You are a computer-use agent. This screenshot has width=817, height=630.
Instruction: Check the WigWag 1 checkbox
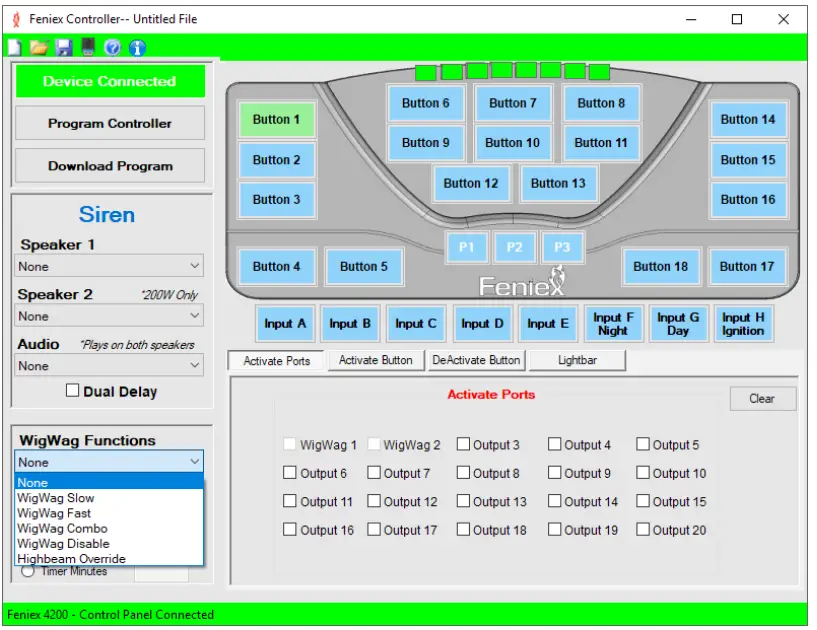tap(290, 444)
